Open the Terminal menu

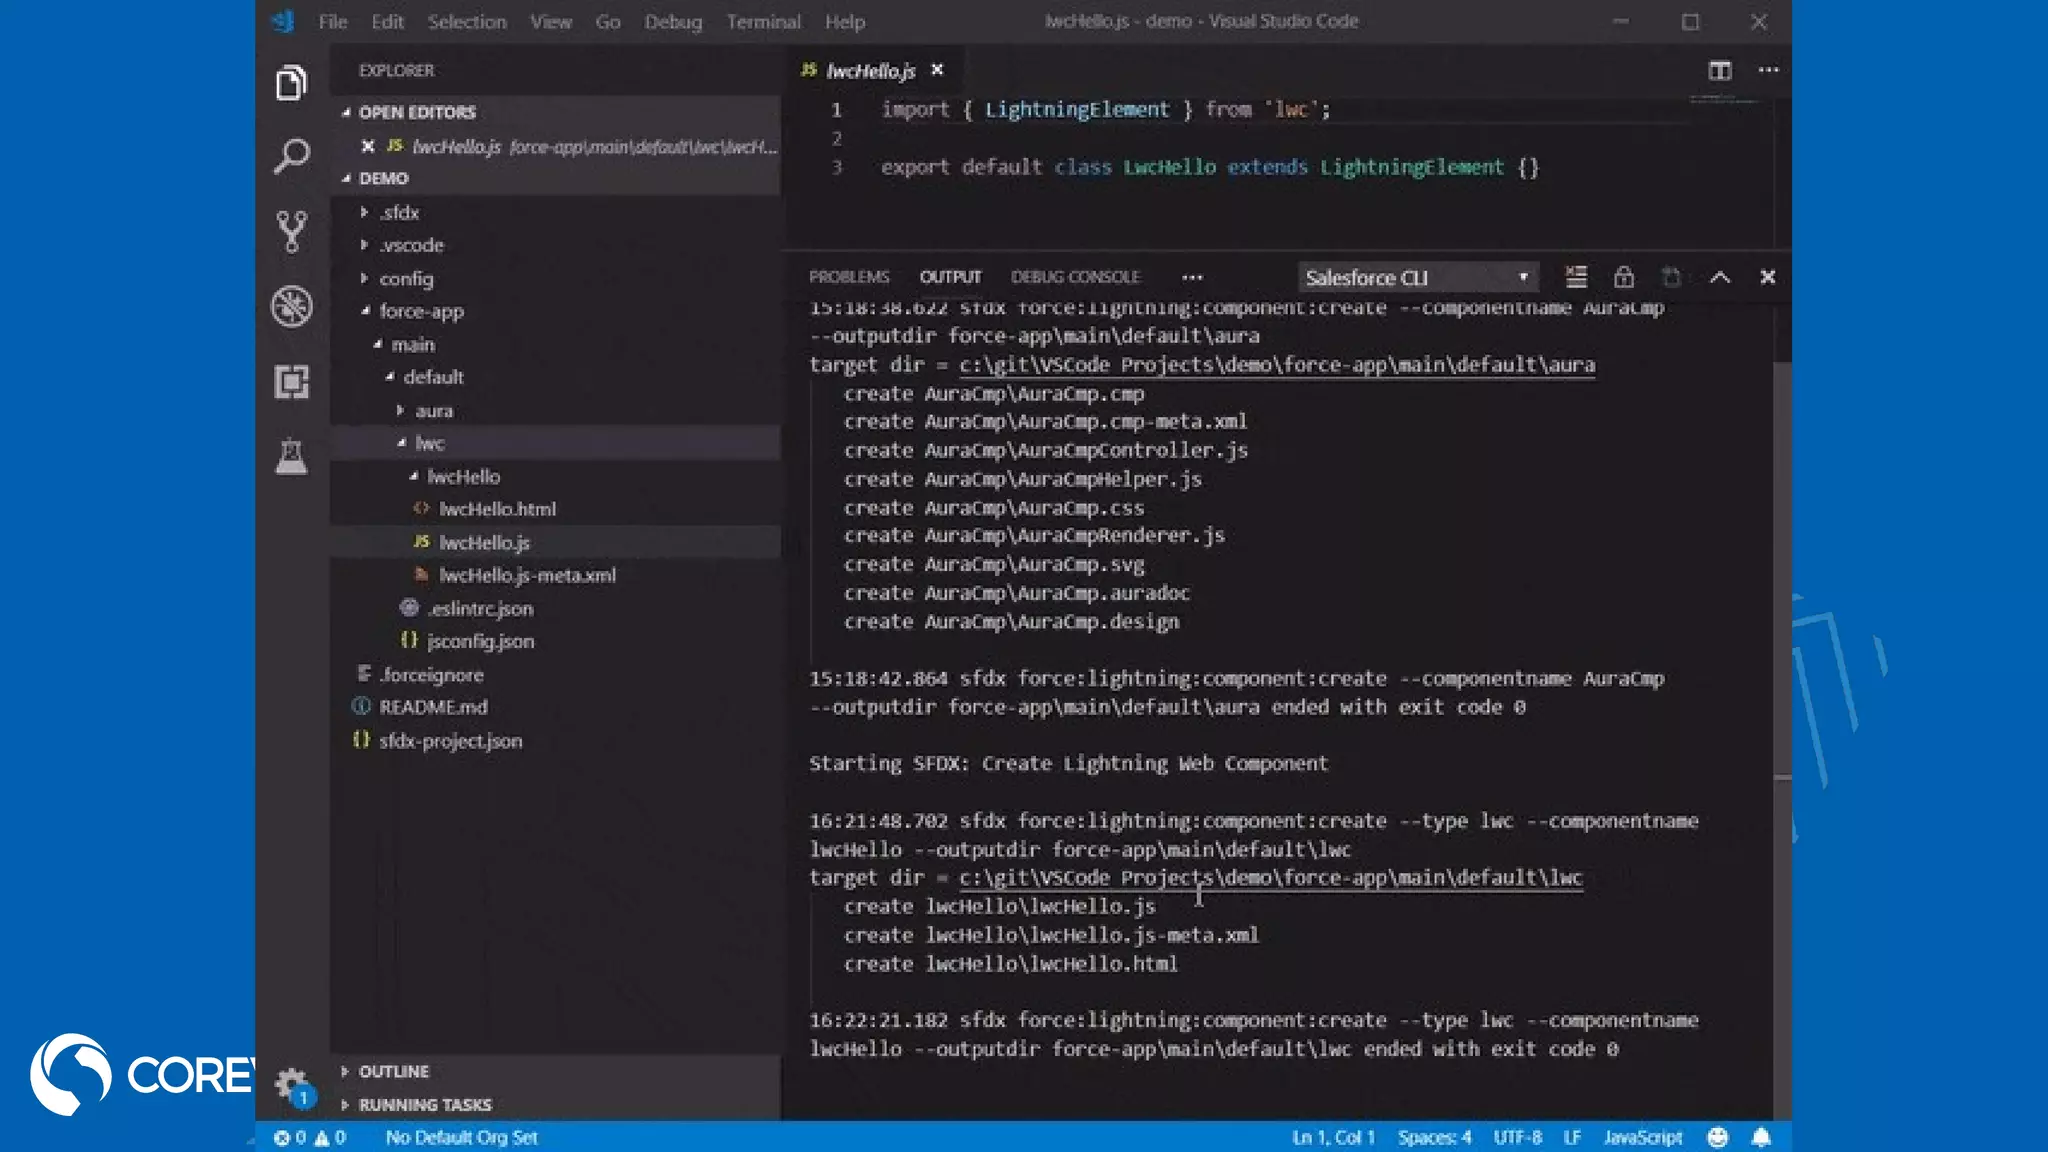click(762, 22)
